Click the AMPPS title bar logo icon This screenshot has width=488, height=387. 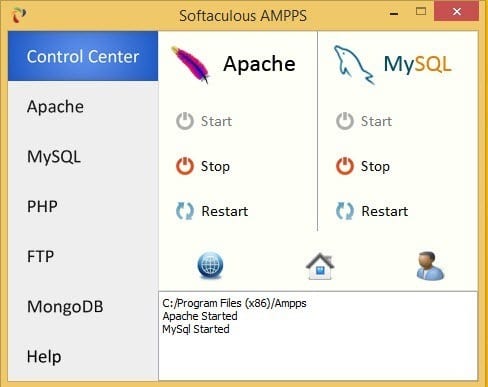19,15
